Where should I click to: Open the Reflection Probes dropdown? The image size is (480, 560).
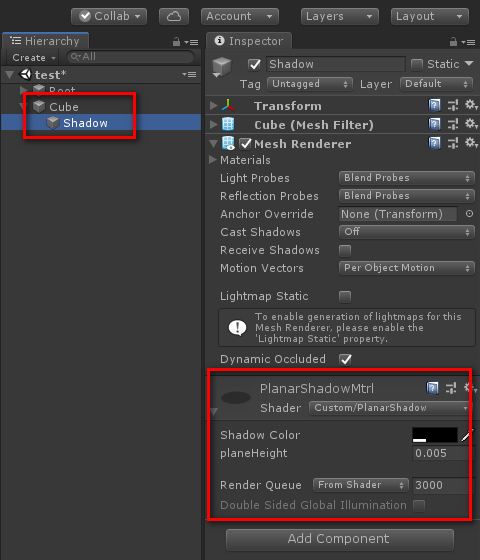point(407,196)
